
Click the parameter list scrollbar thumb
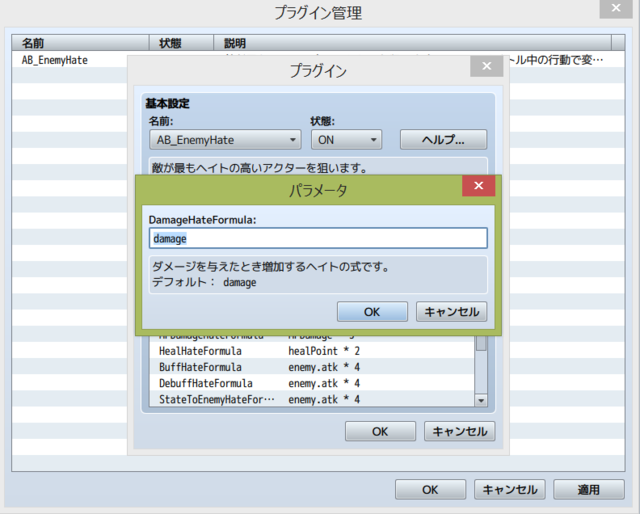point(481,343)
